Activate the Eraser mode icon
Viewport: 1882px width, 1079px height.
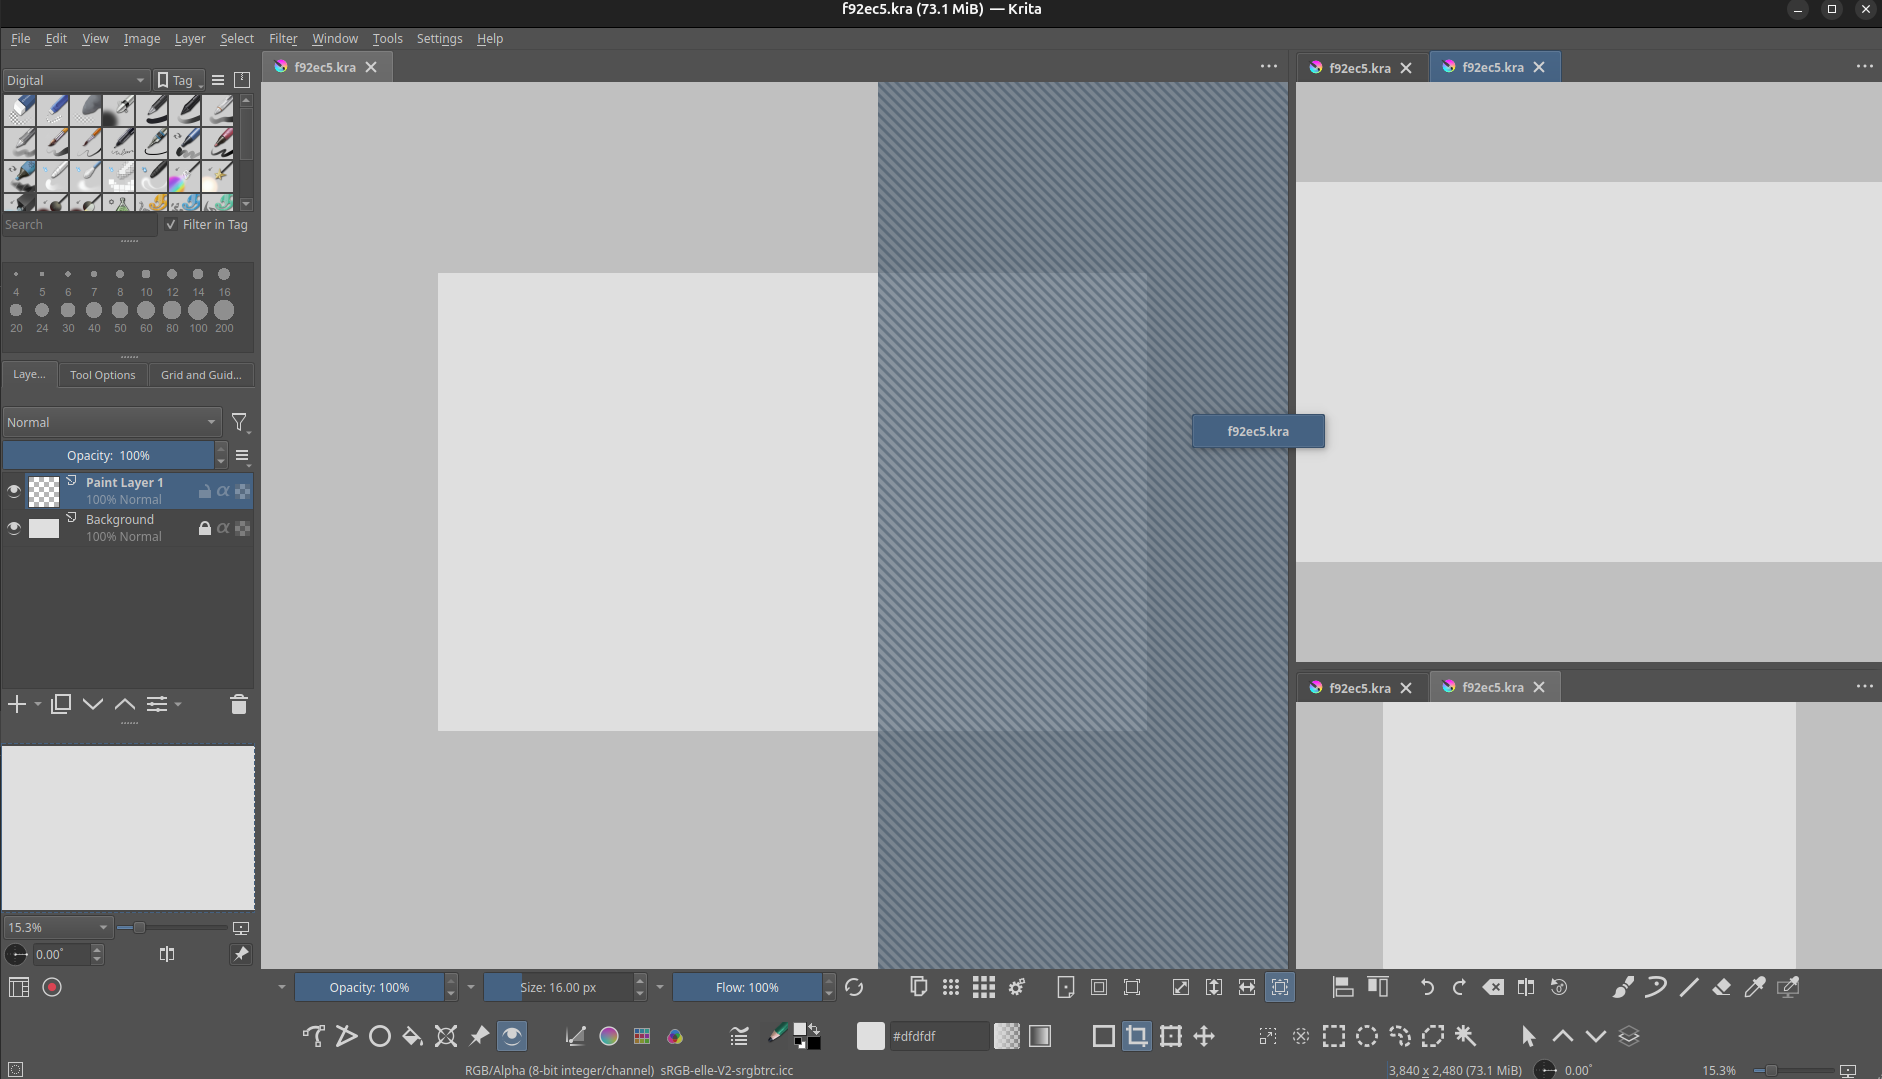click(1722, 987)
